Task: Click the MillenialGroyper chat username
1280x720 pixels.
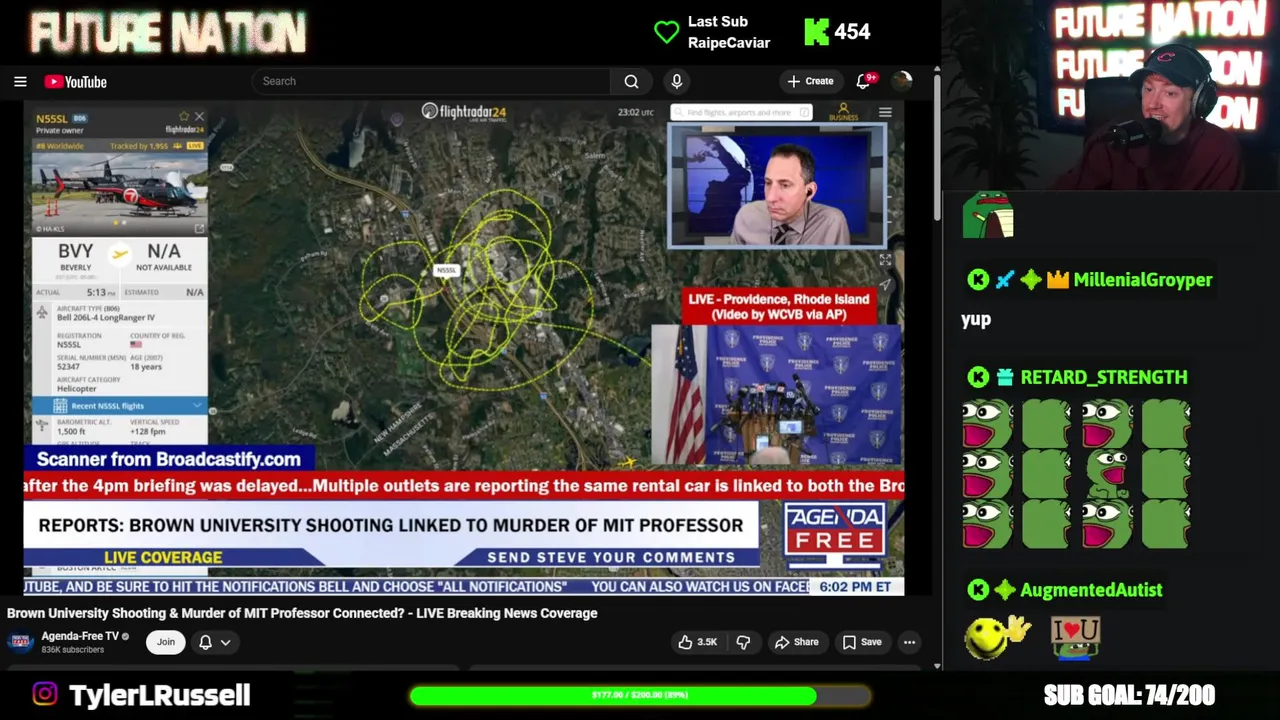Action: 1143,280
